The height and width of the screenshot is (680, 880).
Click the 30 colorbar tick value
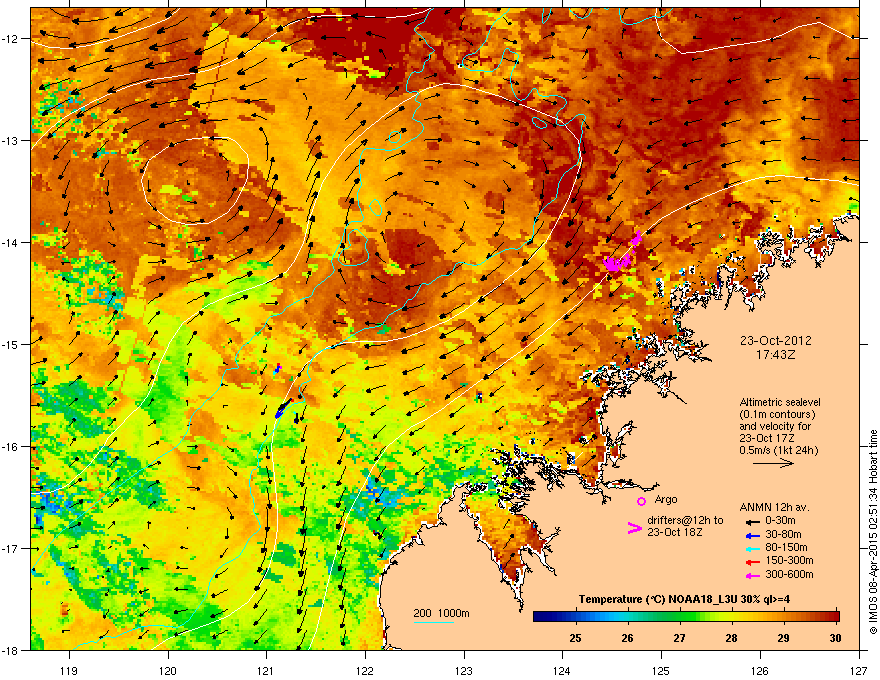[x=835, y=638]
